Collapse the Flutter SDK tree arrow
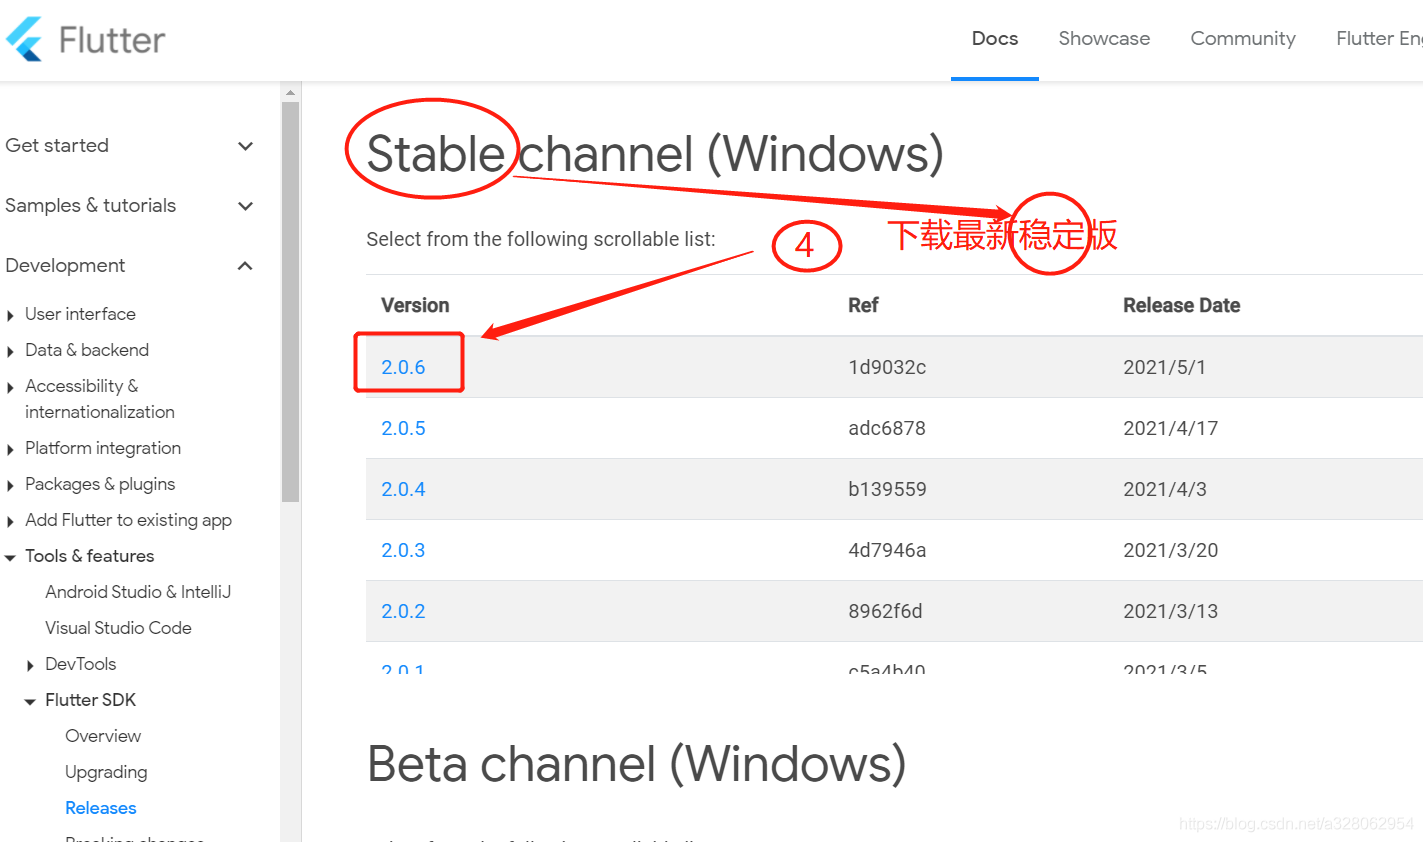The image size is (1423, 842). [30, 701]
